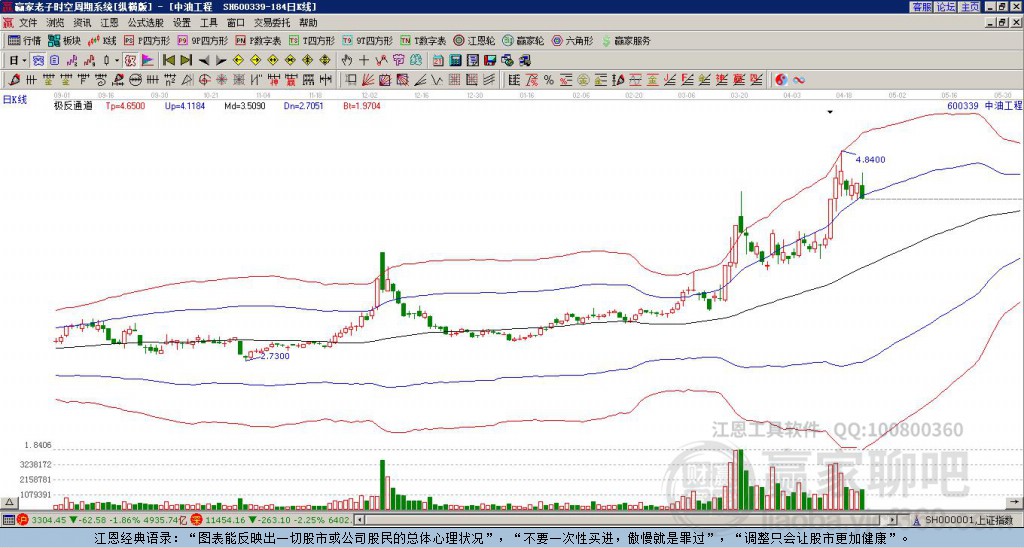Click the red pencil drawing icon

point(14,80)
